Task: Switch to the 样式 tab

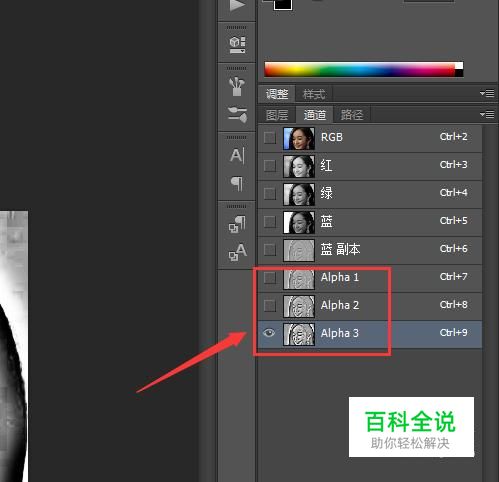Action: coord(314,94)
